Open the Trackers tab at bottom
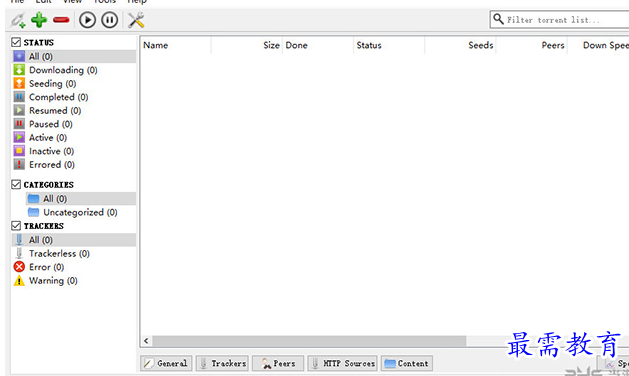 (x=222, y=364)
